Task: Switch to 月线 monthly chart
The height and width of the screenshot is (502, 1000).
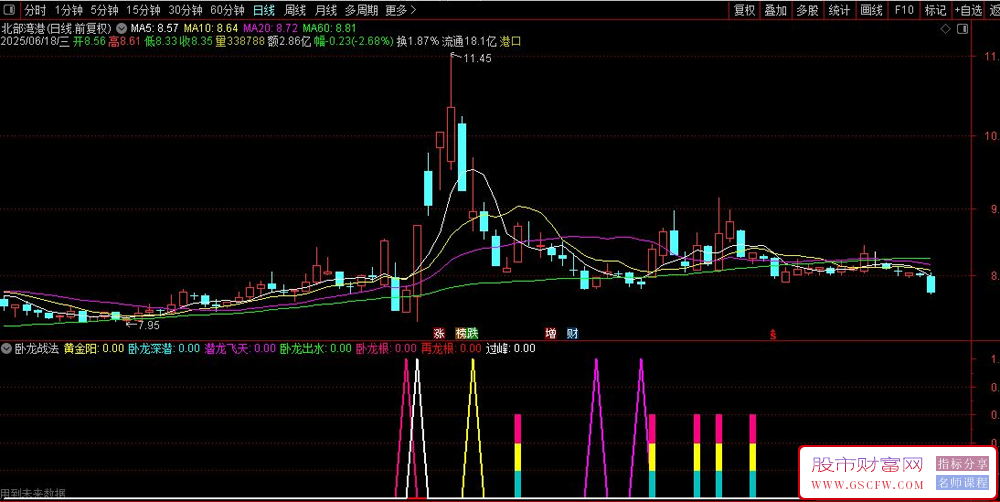Action: click(326, 10)
